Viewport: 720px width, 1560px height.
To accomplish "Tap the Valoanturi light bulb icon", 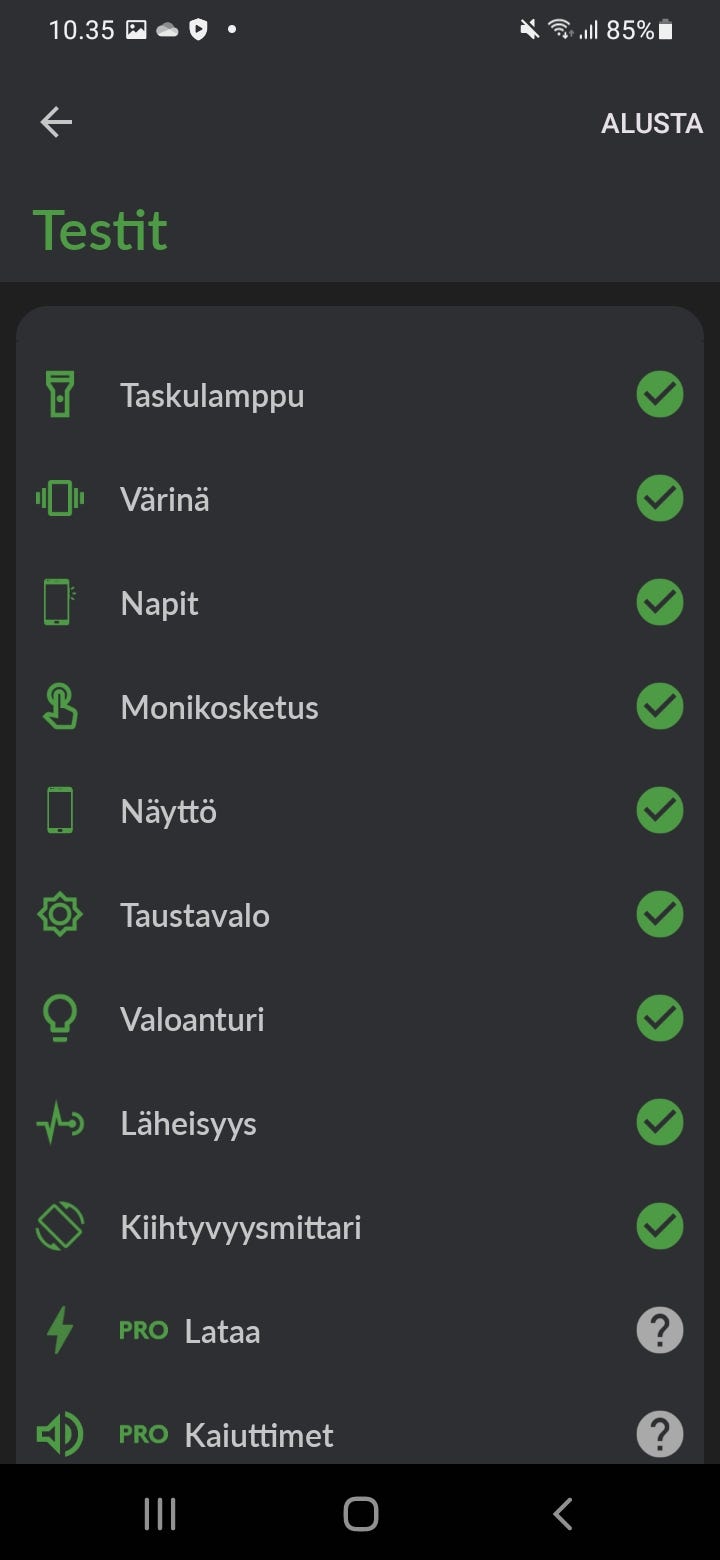I will [60, 1018].
